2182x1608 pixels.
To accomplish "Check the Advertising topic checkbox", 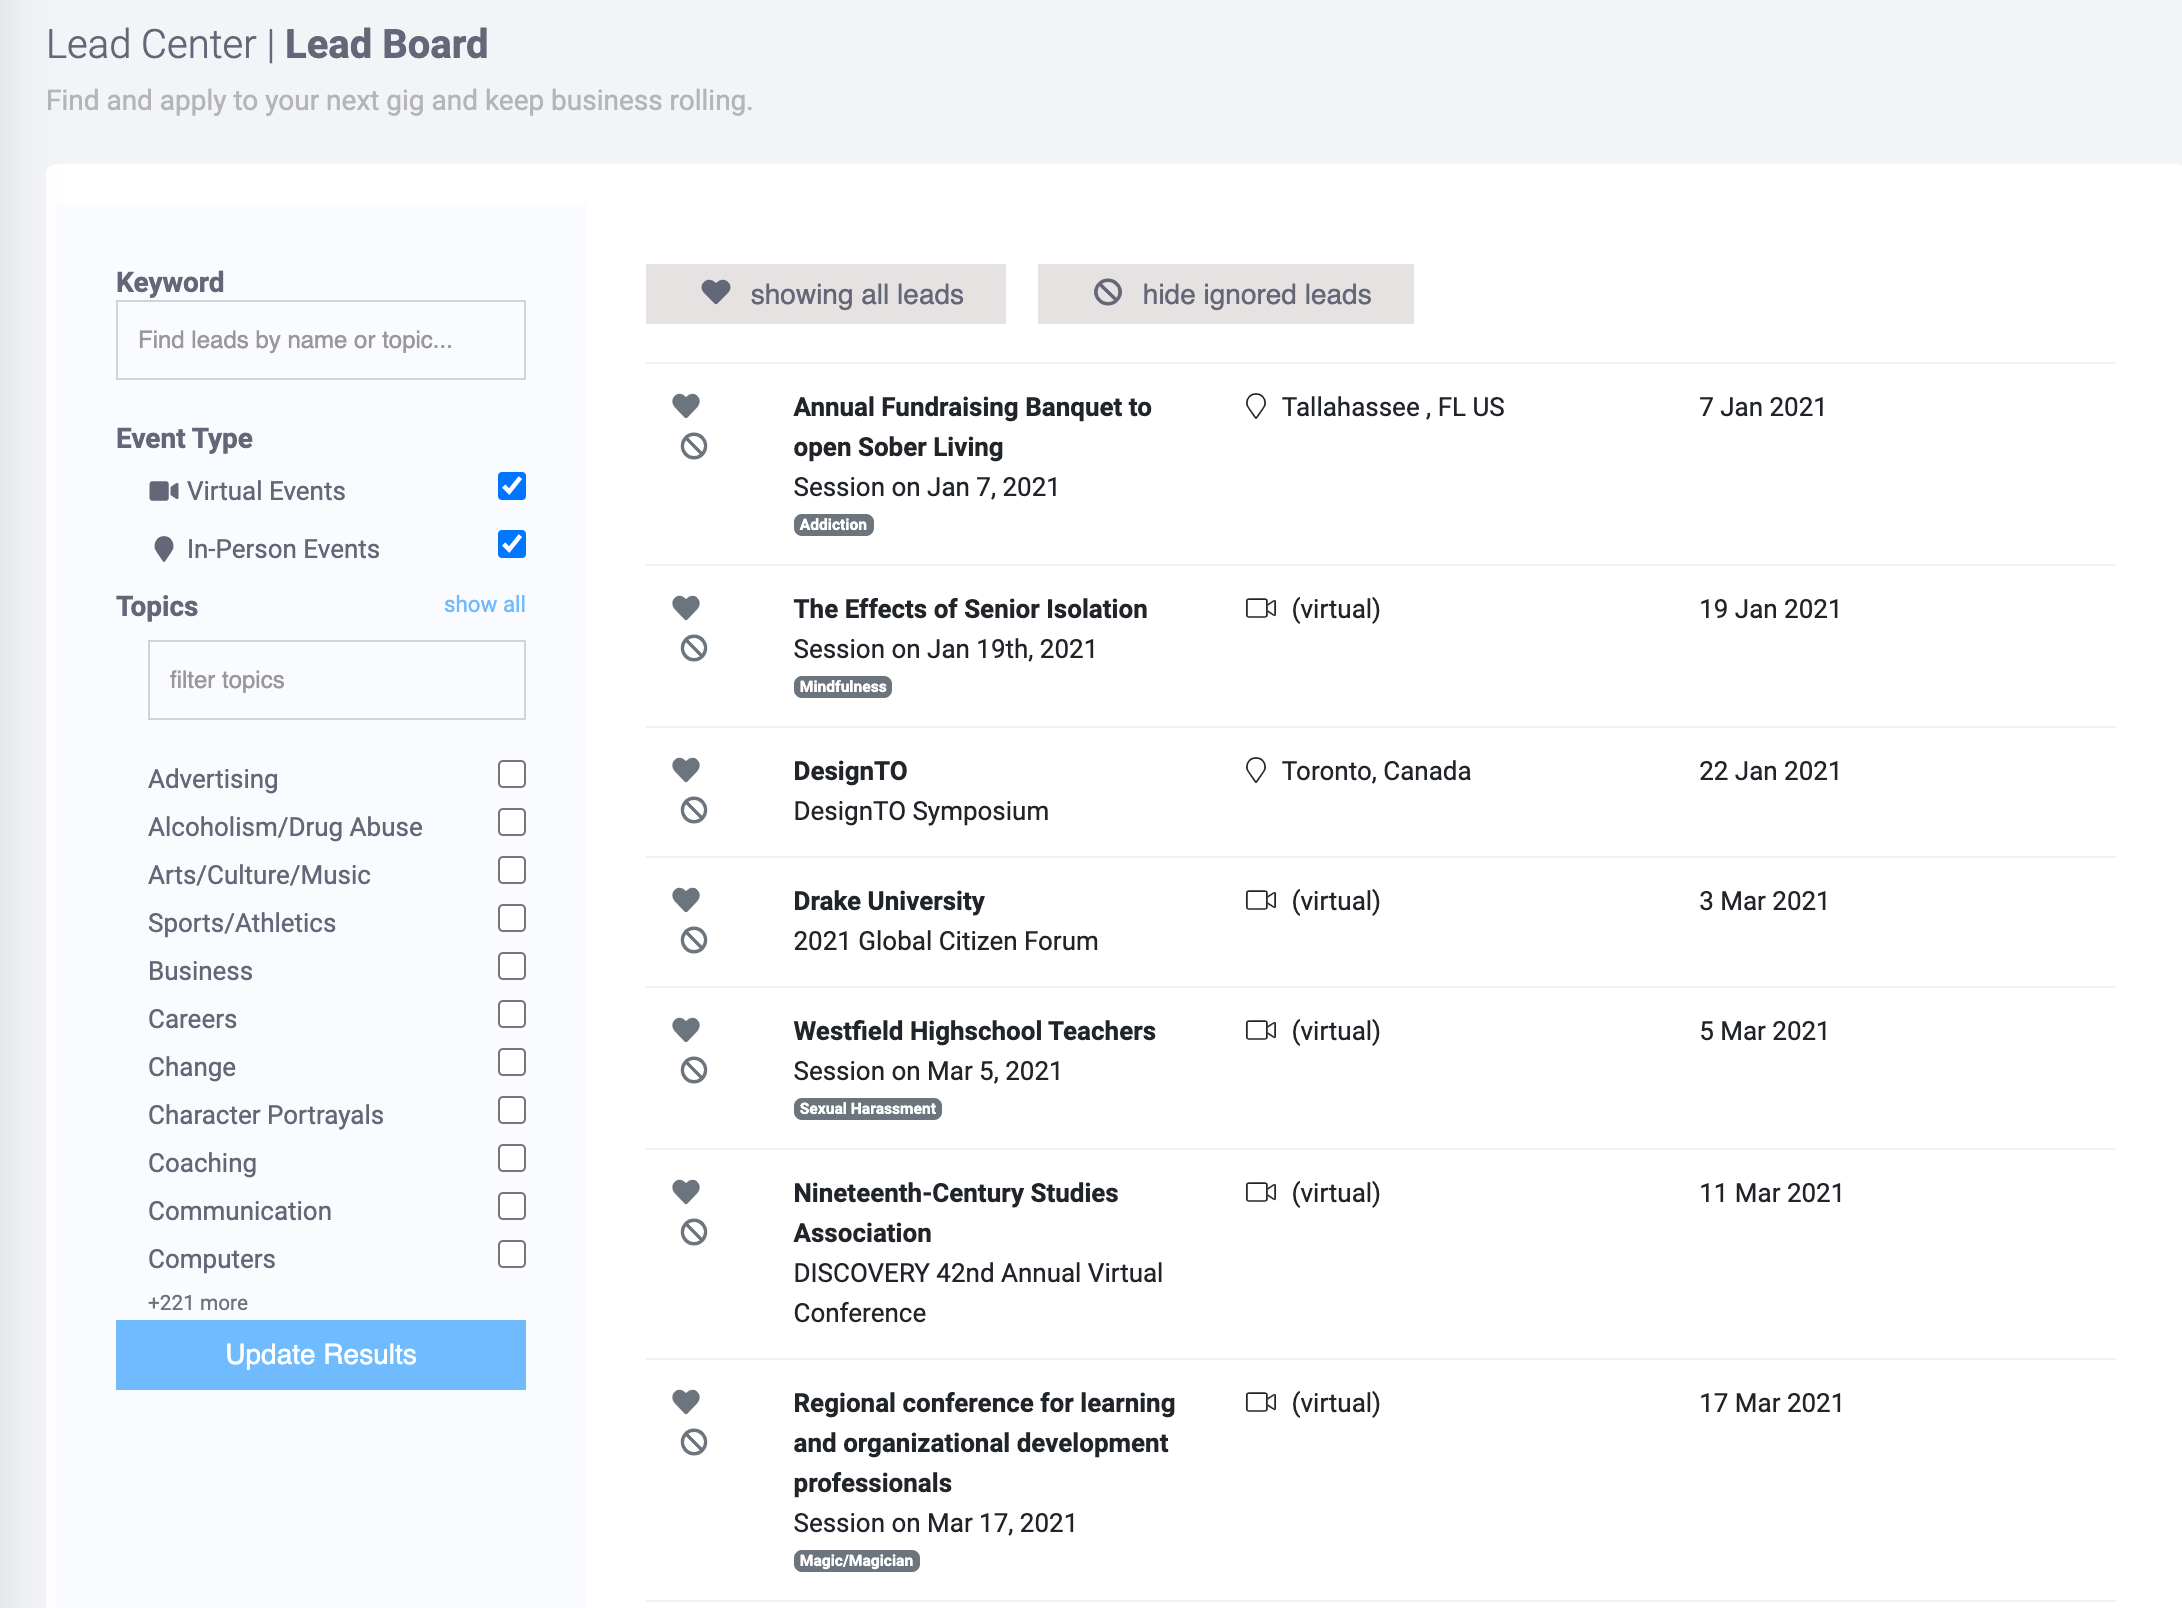I will pos(512,775).
